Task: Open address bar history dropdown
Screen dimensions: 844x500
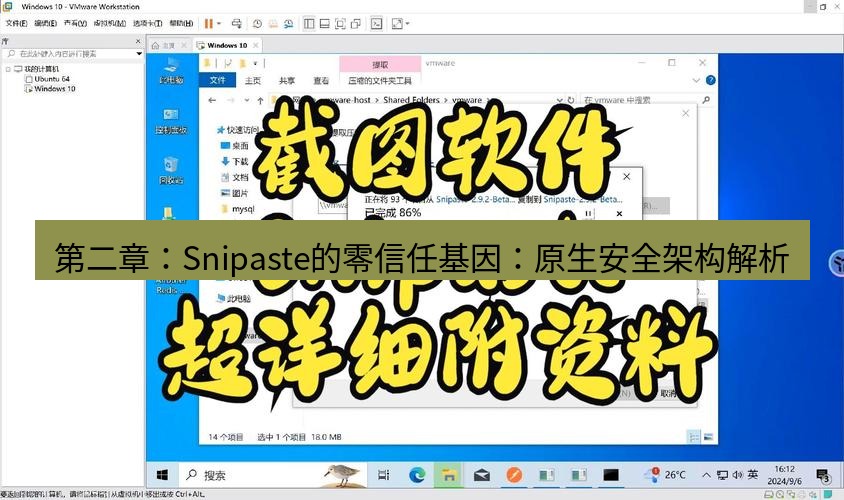Action: (x=559, y=100)
